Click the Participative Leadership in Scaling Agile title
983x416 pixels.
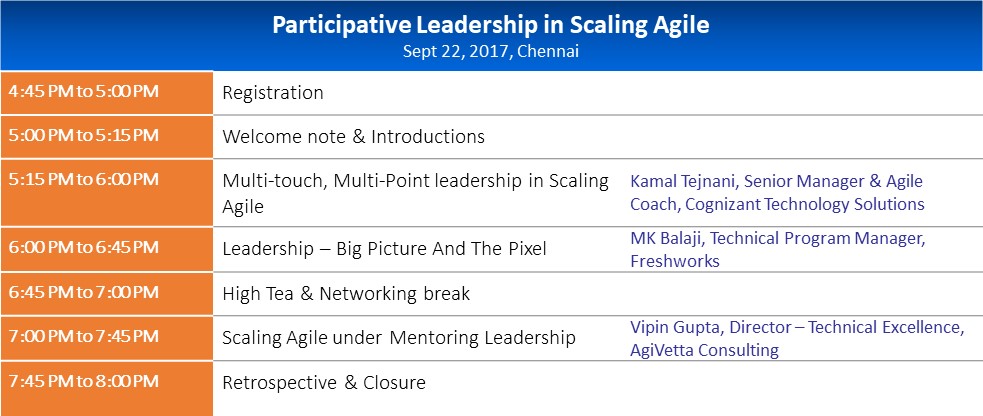click(x=491, y=26)
